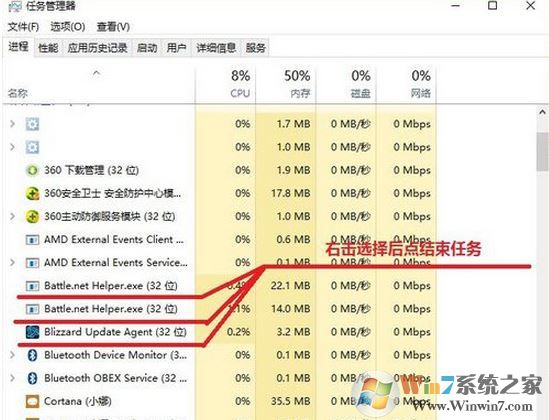Expand the Bluetooth OBEX Service group
Viewport: 549px width, 420px height.
(x=12, y=378)
